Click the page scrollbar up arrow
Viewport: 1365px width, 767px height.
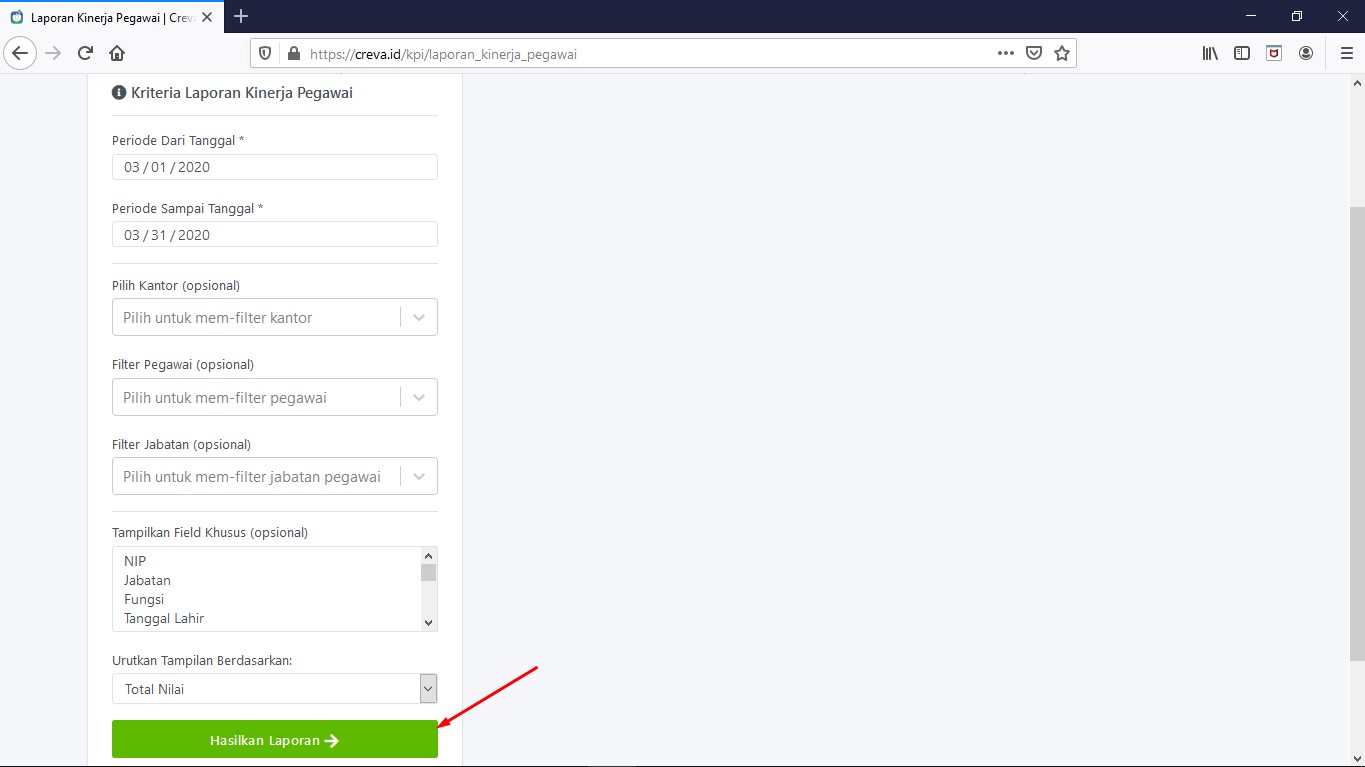point(1357,82)
